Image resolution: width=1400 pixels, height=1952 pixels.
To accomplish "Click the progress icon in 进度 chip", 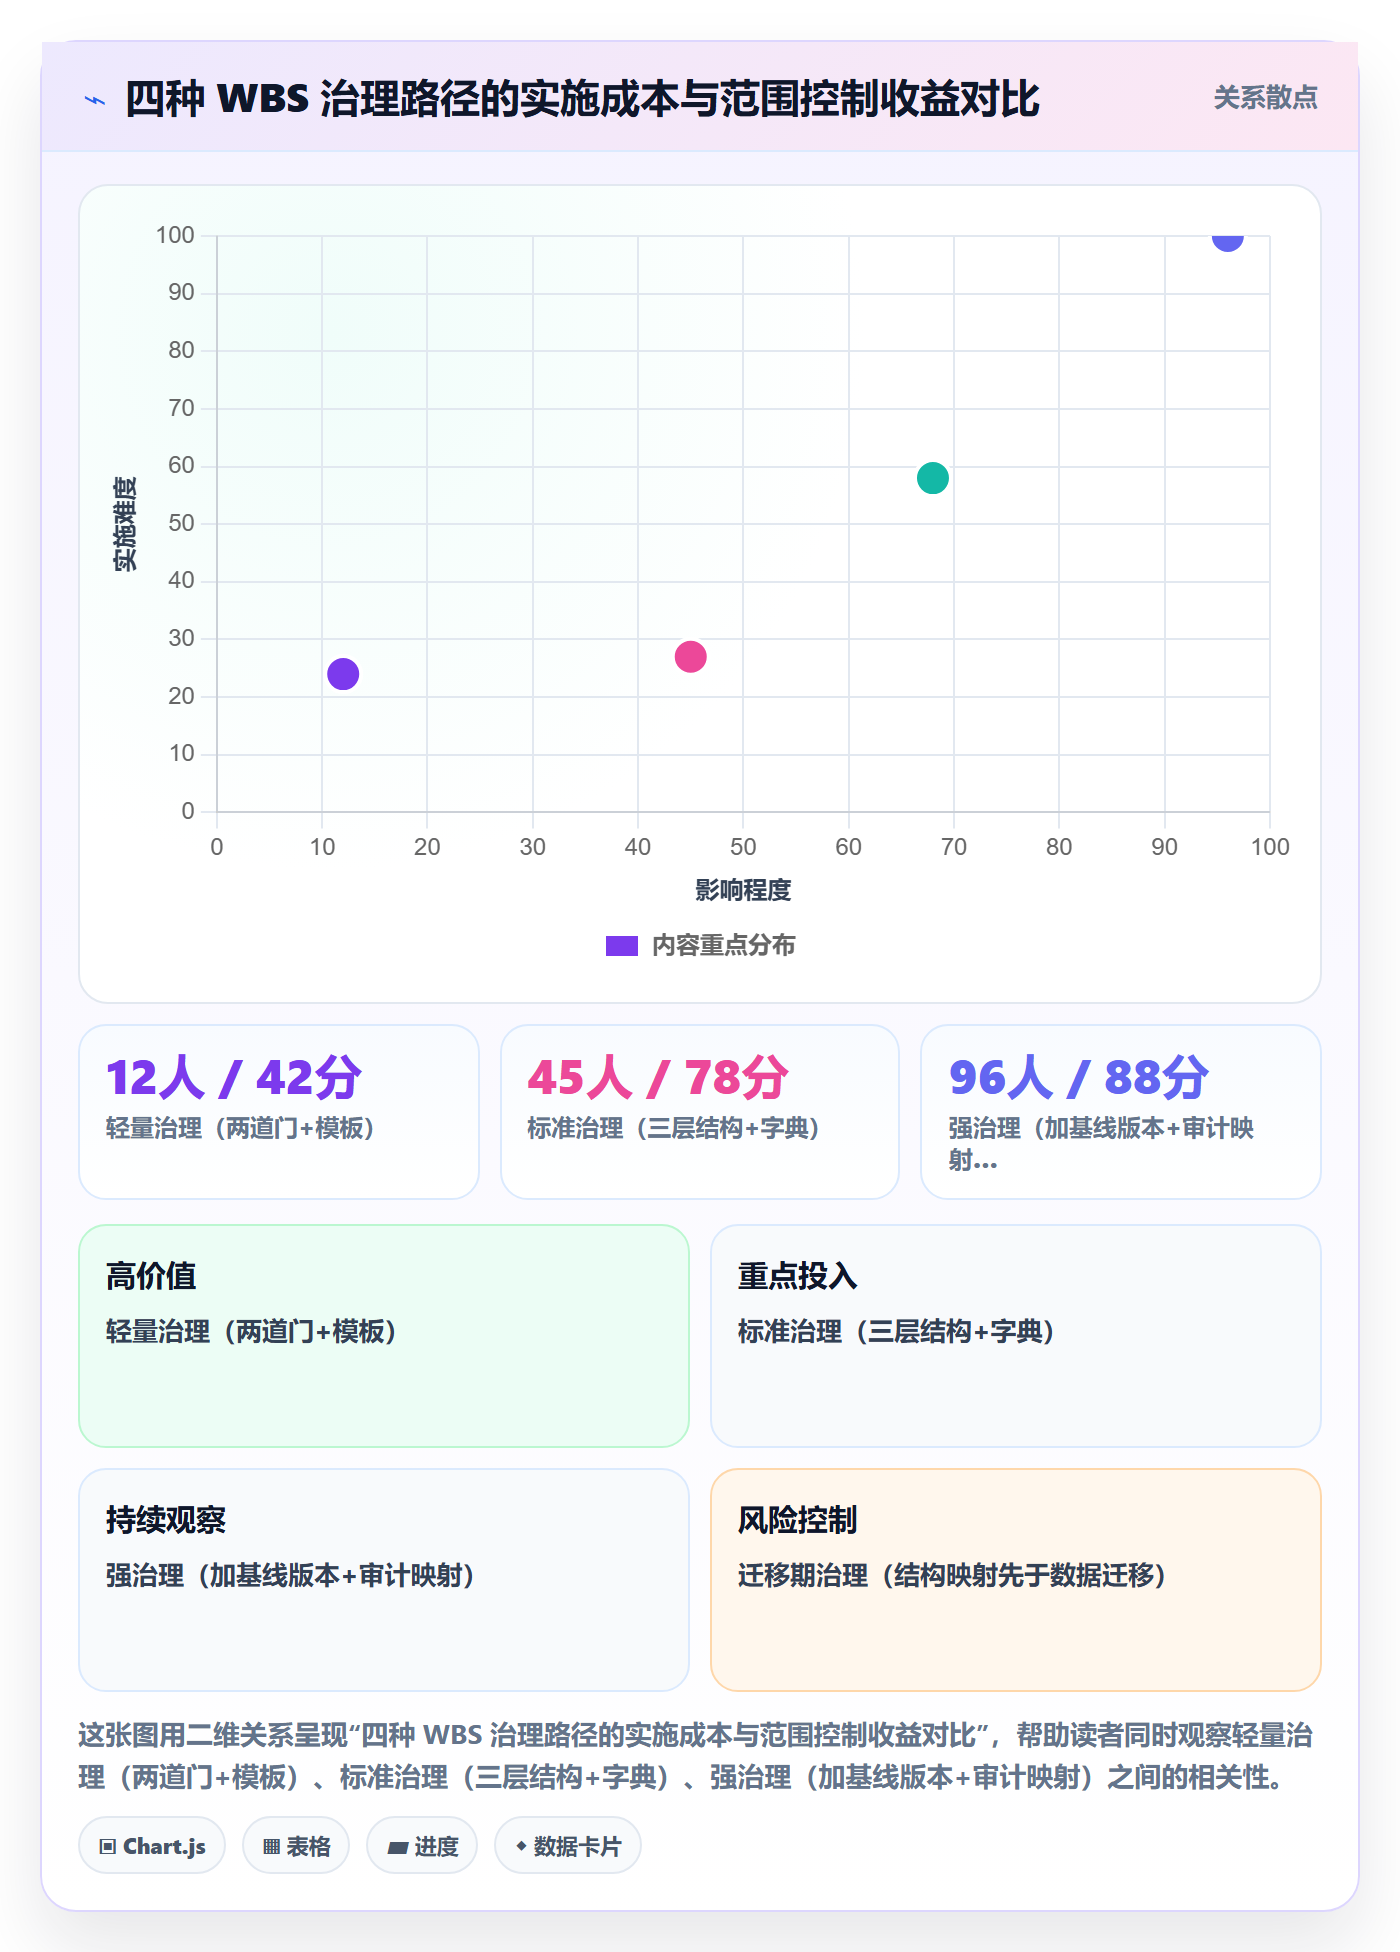I will click(x=398, y=1848).
